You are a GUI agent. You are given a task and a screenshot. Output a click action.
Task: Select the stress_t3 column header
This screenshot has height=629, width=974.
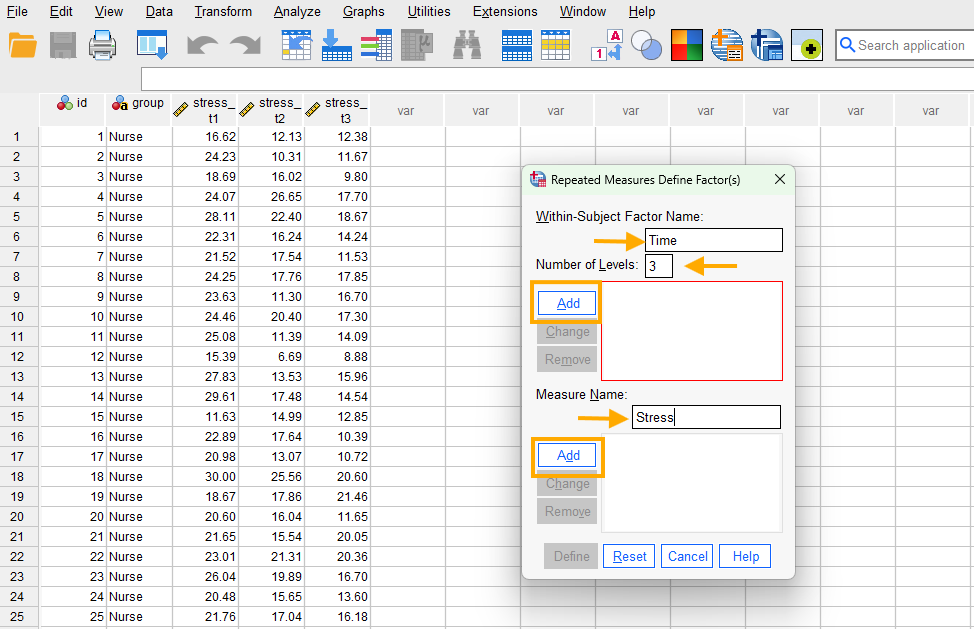[x=337, y=110]
